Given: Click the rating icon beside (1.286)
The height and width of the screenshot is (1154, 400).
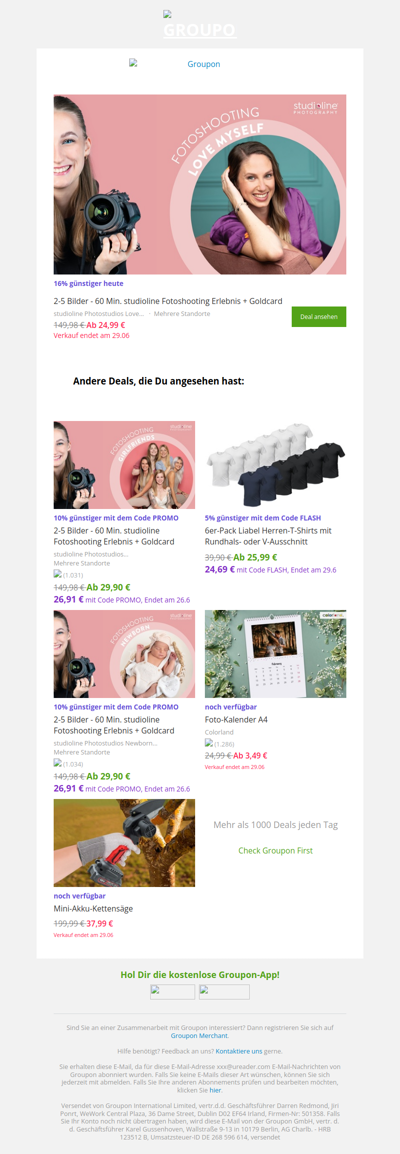Looking at the screenshot, I should pos(209,743).
